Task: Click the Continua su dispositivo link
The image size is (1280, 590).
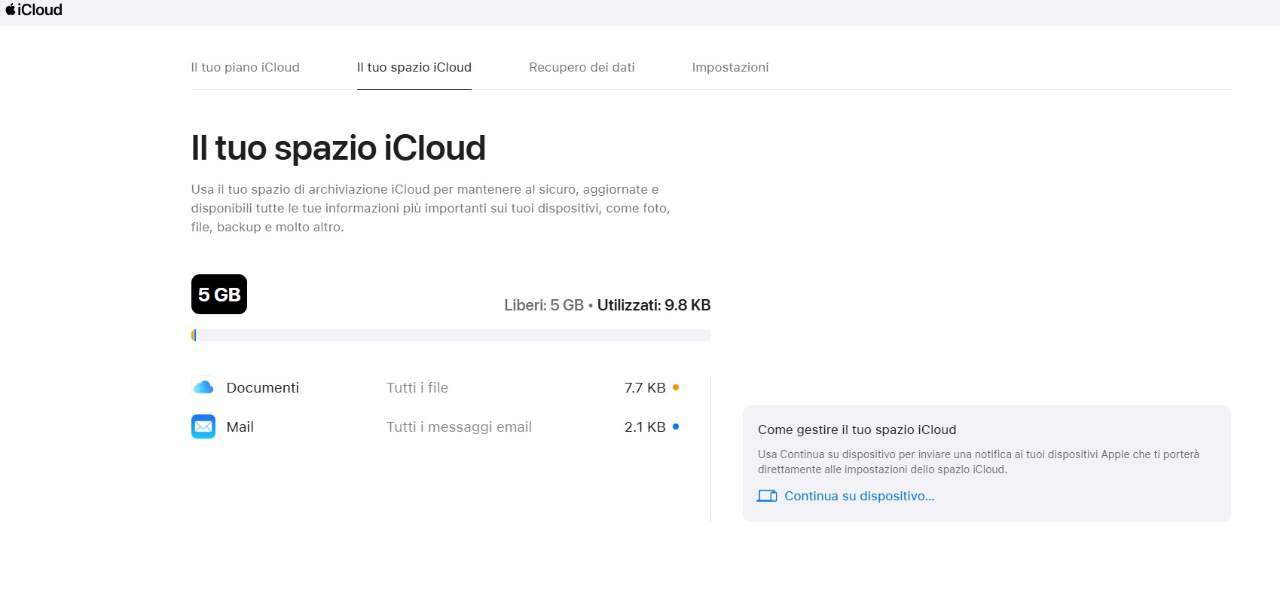Action: [859, 496]
